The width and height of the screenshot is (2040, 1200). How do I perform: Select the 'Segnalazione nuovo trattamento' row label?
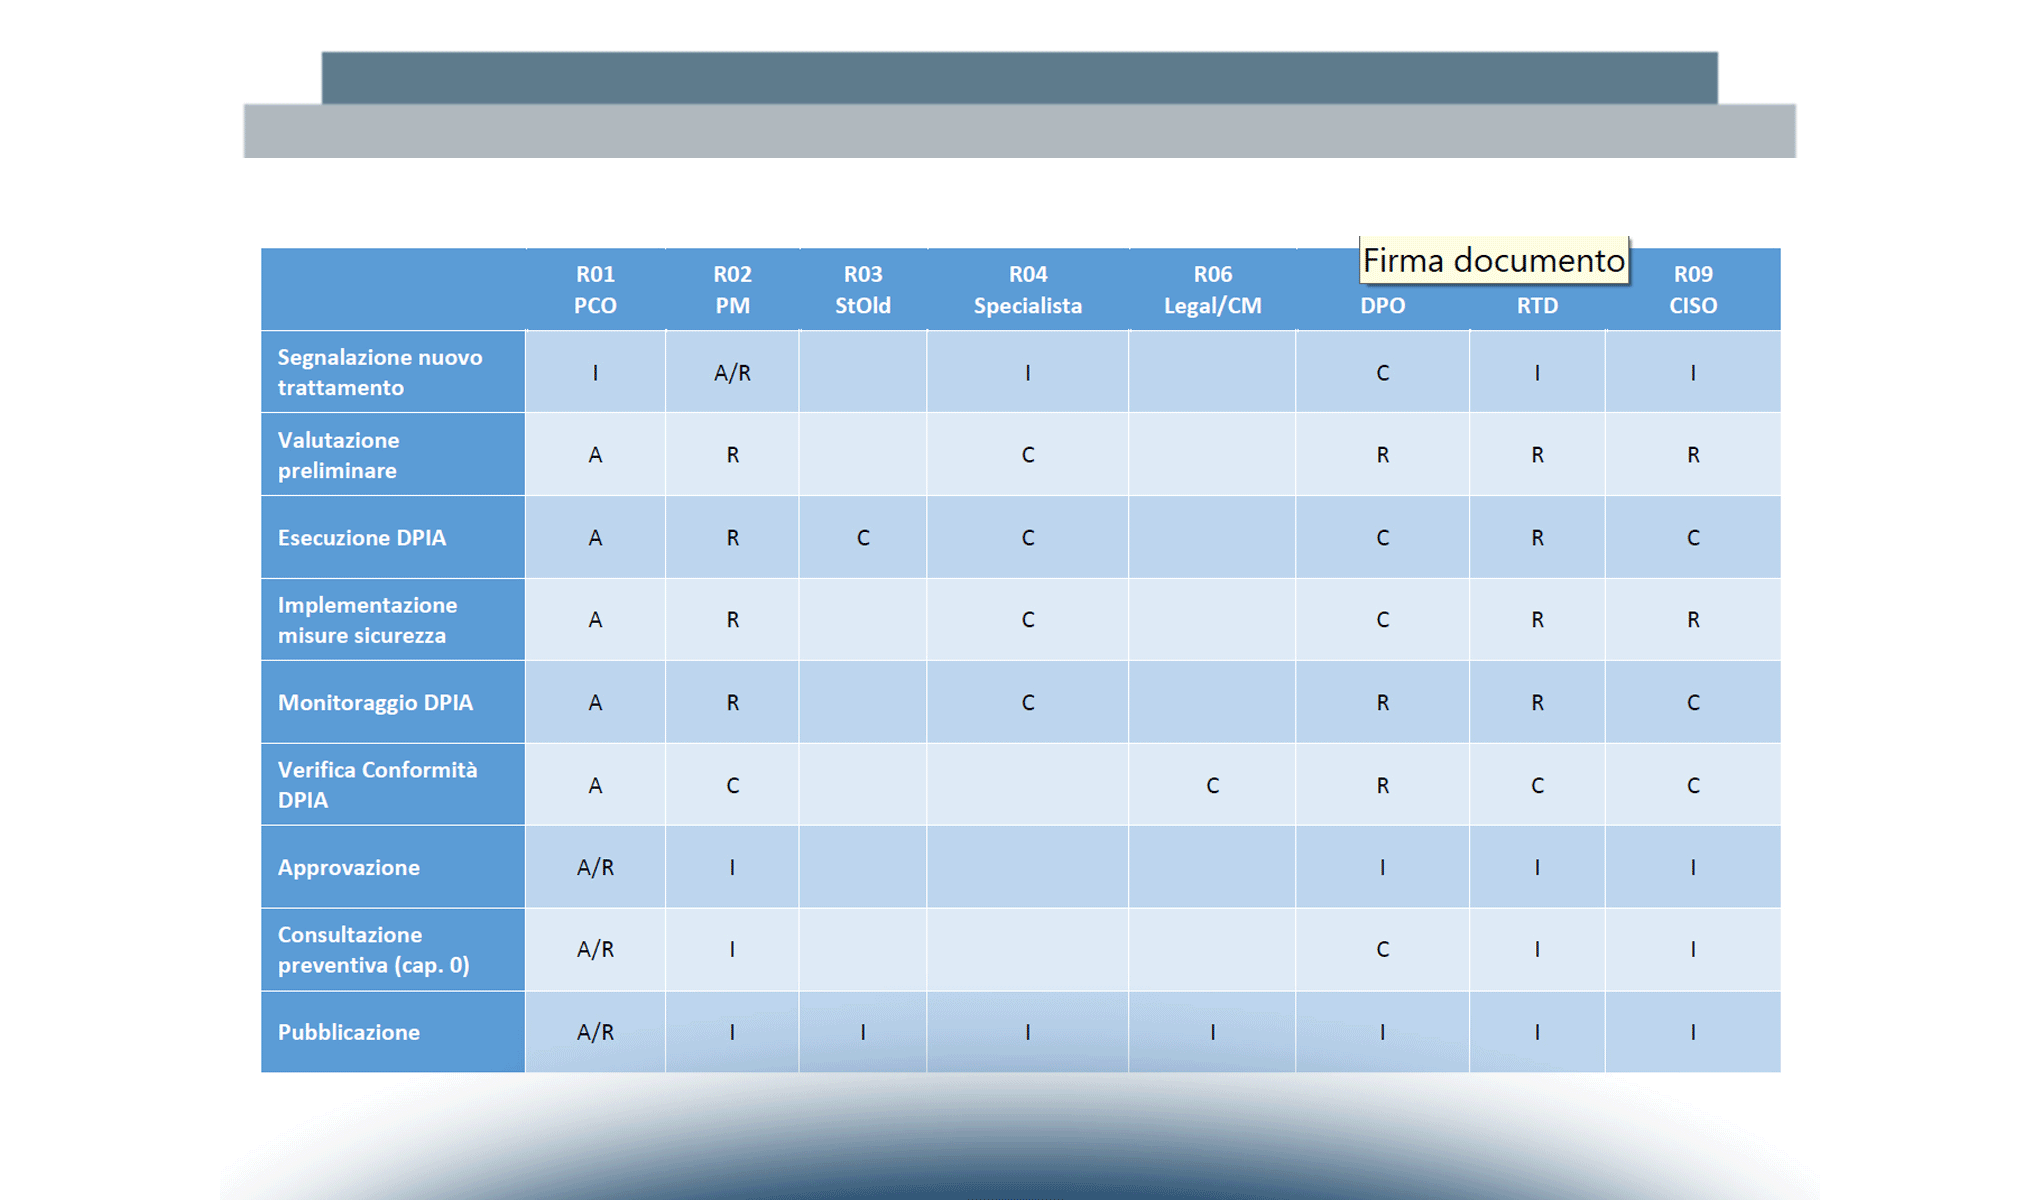click(392, 371)
